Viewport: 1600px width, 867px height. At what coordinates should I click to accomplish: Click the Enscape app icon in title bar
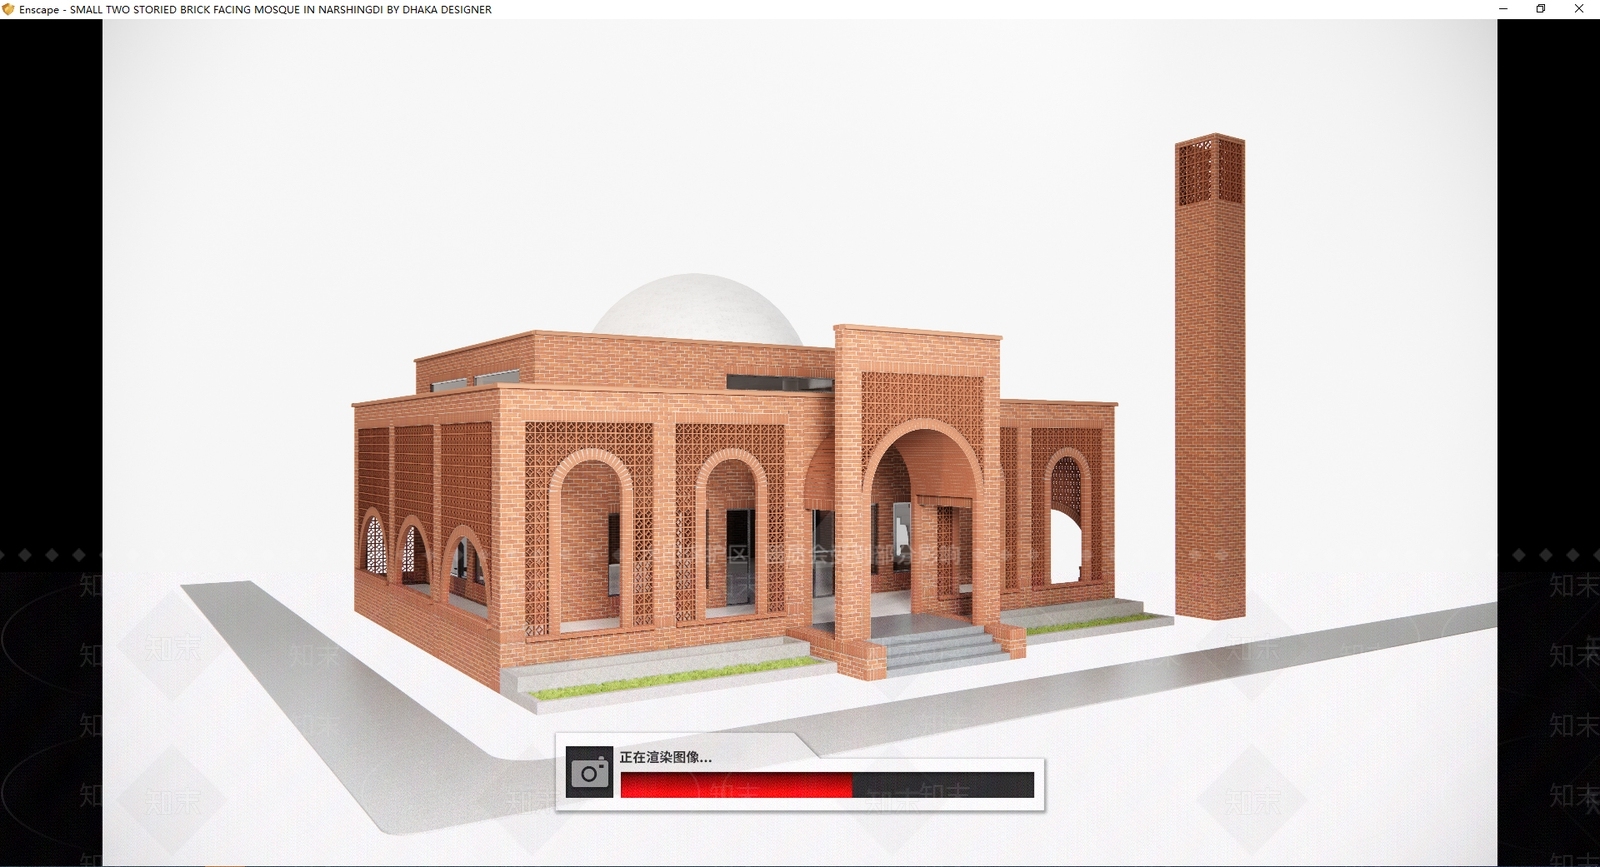click(9, 9)
